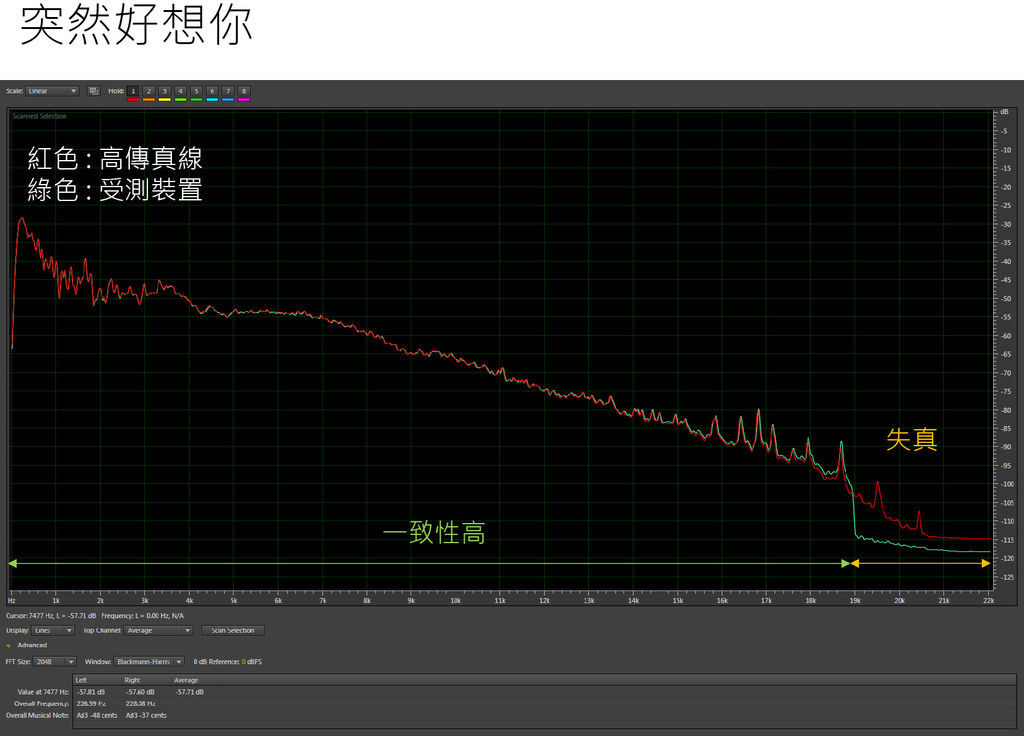Toggle Hold button 8
1024x736 pixels.
[244, 91]
